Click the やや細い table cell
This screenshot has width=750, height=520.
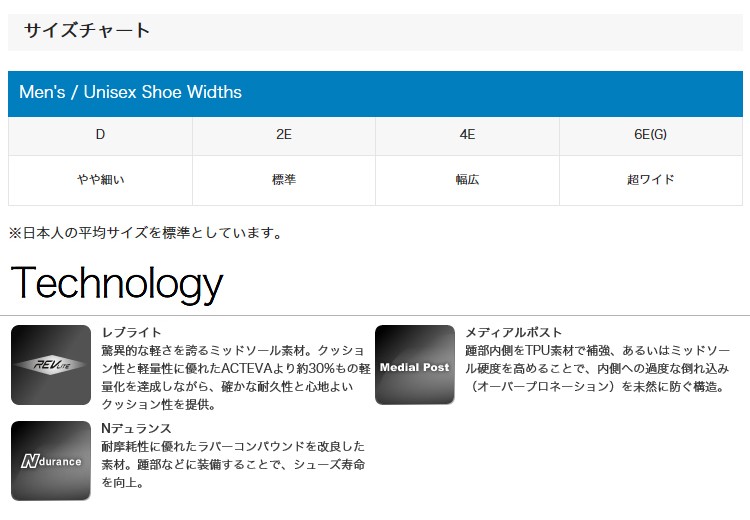pyautogui.click(x=100, y=180)
